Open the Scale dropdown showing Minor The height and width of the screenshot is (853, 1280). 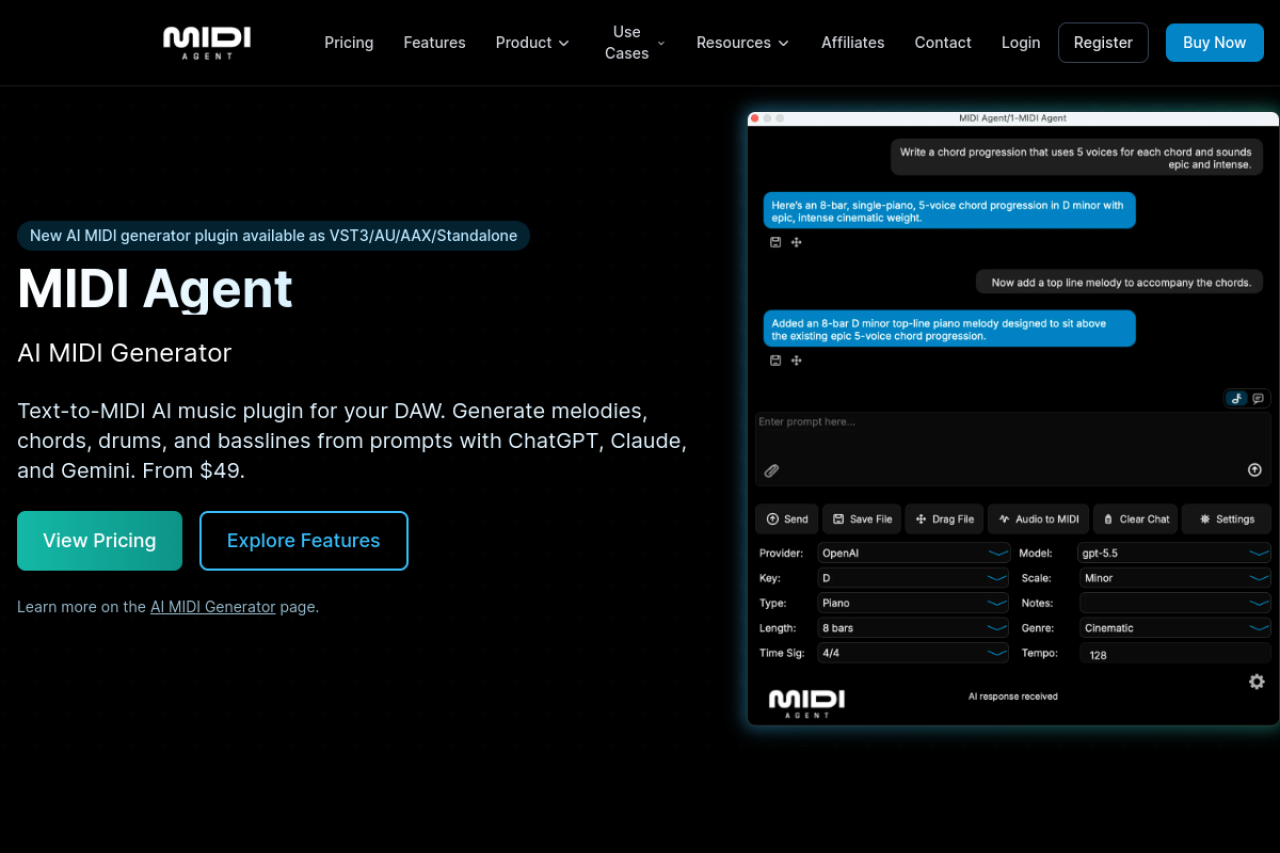(1175, 578)
